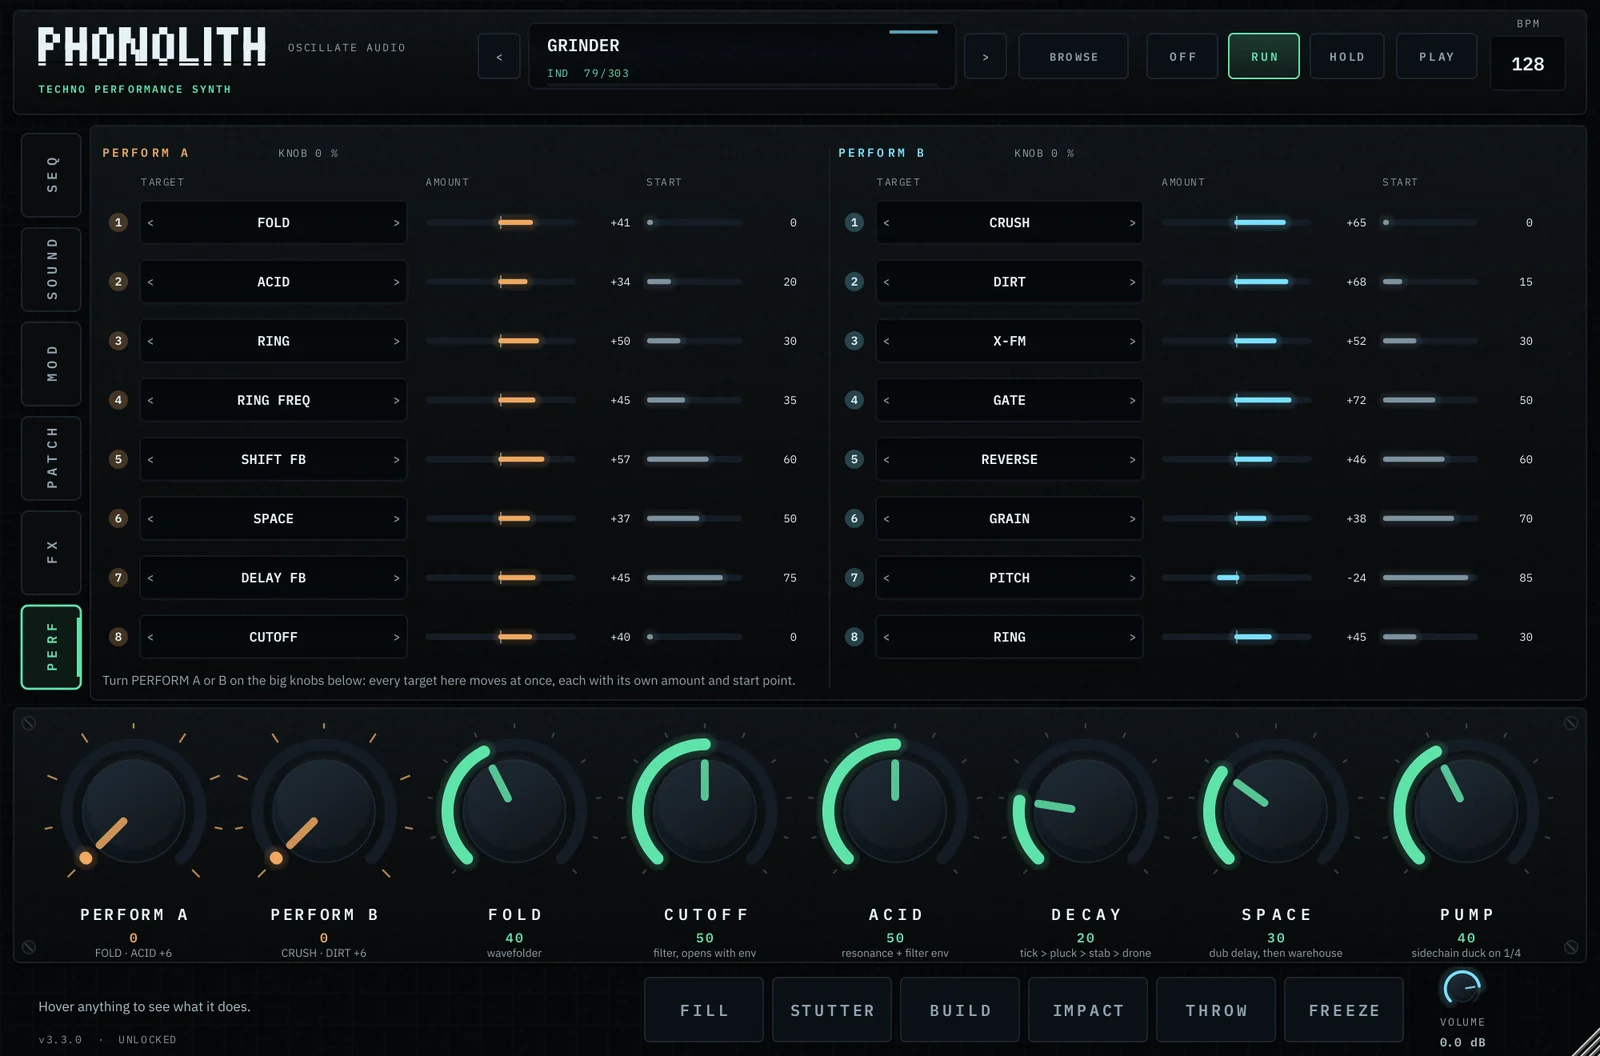Click the FOLD wavefolder knob

[x=514, y=808]
